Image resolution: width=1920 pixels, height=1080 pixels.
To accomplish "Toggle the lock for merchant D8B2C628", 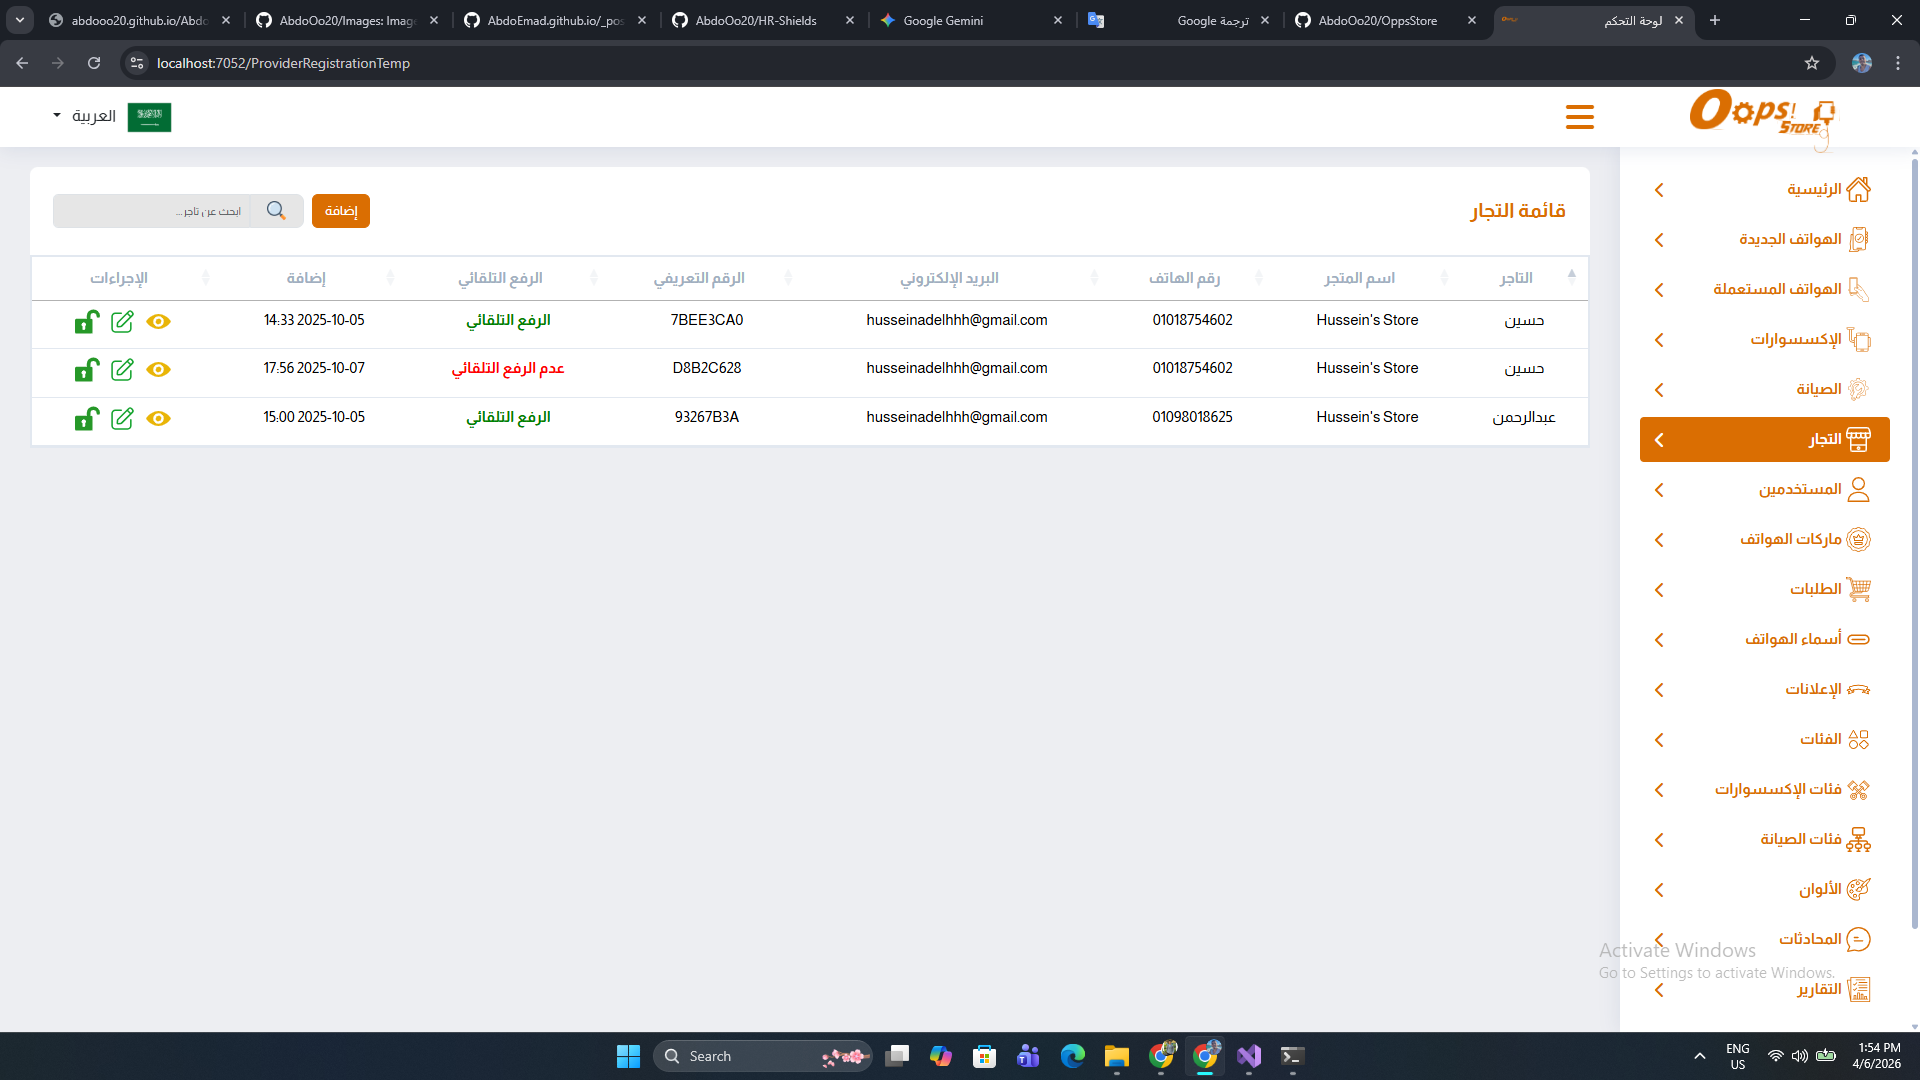I will (87, 370).
